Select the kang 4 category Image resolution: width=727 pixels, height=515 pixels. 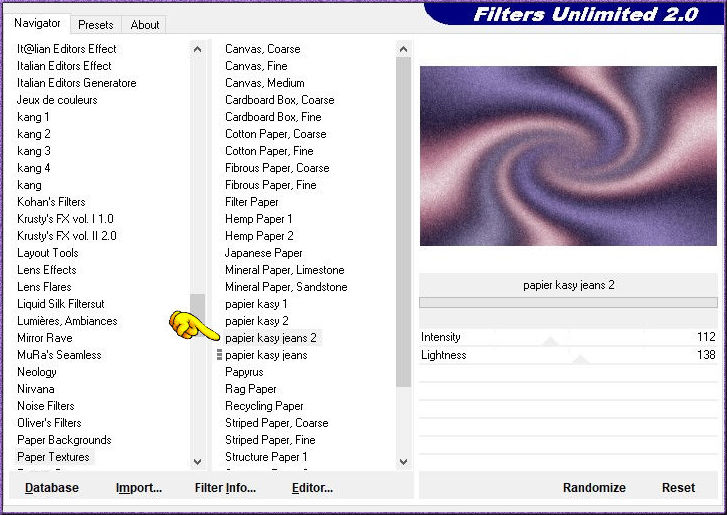33,168
